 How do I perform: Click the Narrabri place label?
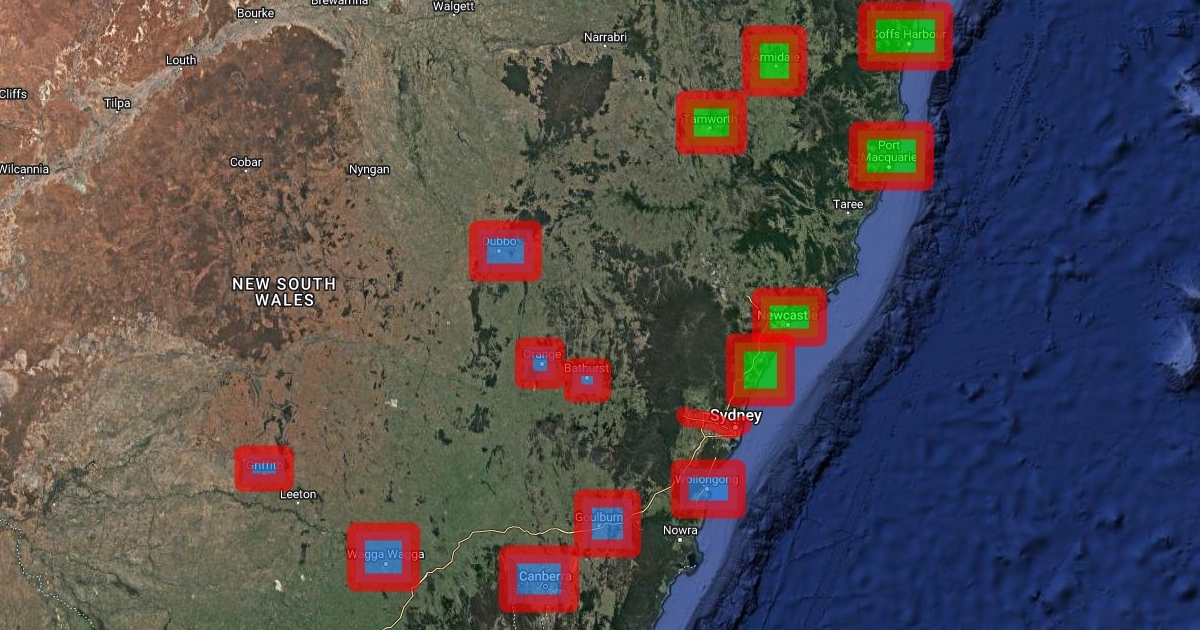click(605, 38)
